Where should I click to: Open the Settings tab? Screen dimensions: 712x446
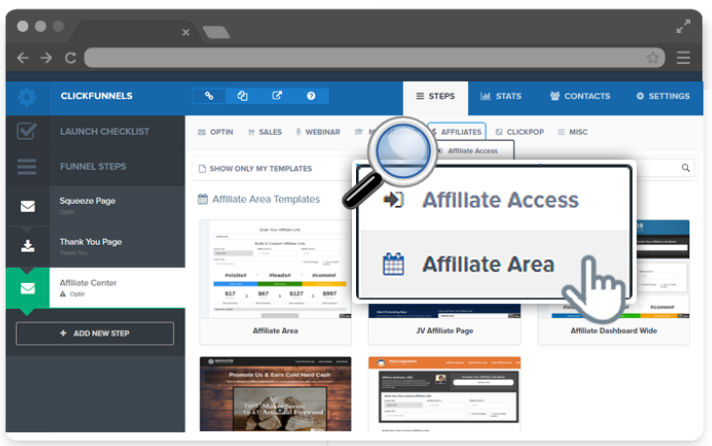(x=663, y=96)
